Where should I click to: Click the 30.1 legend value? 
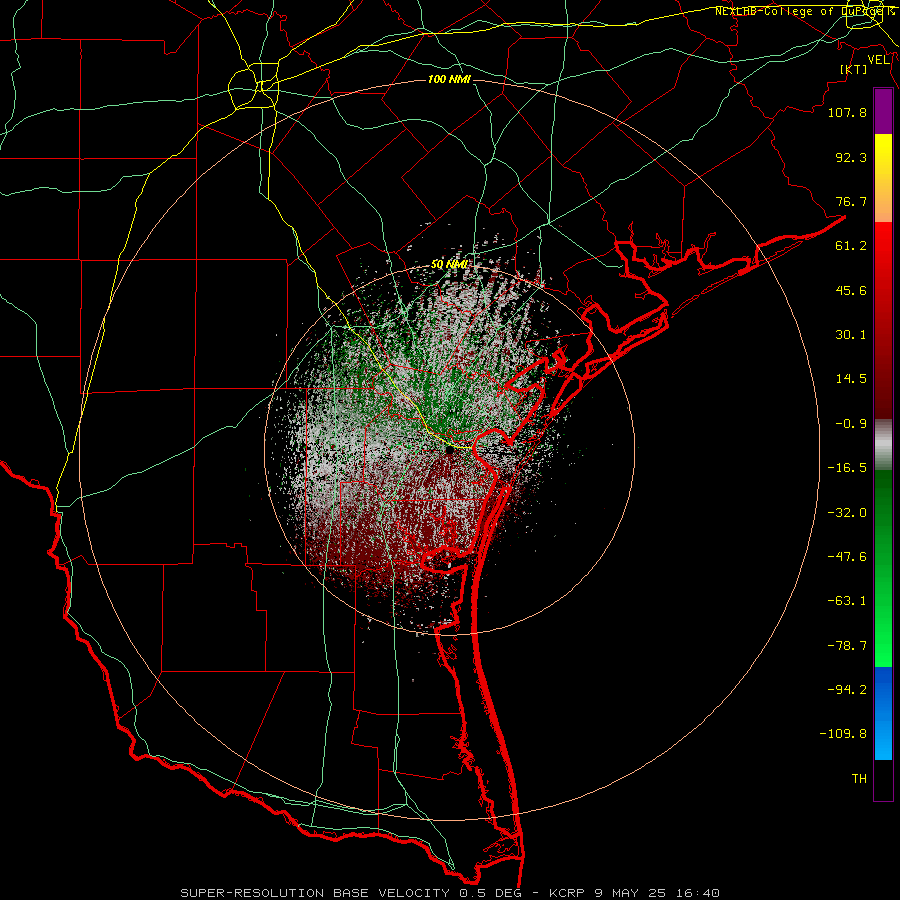[851, 335]
